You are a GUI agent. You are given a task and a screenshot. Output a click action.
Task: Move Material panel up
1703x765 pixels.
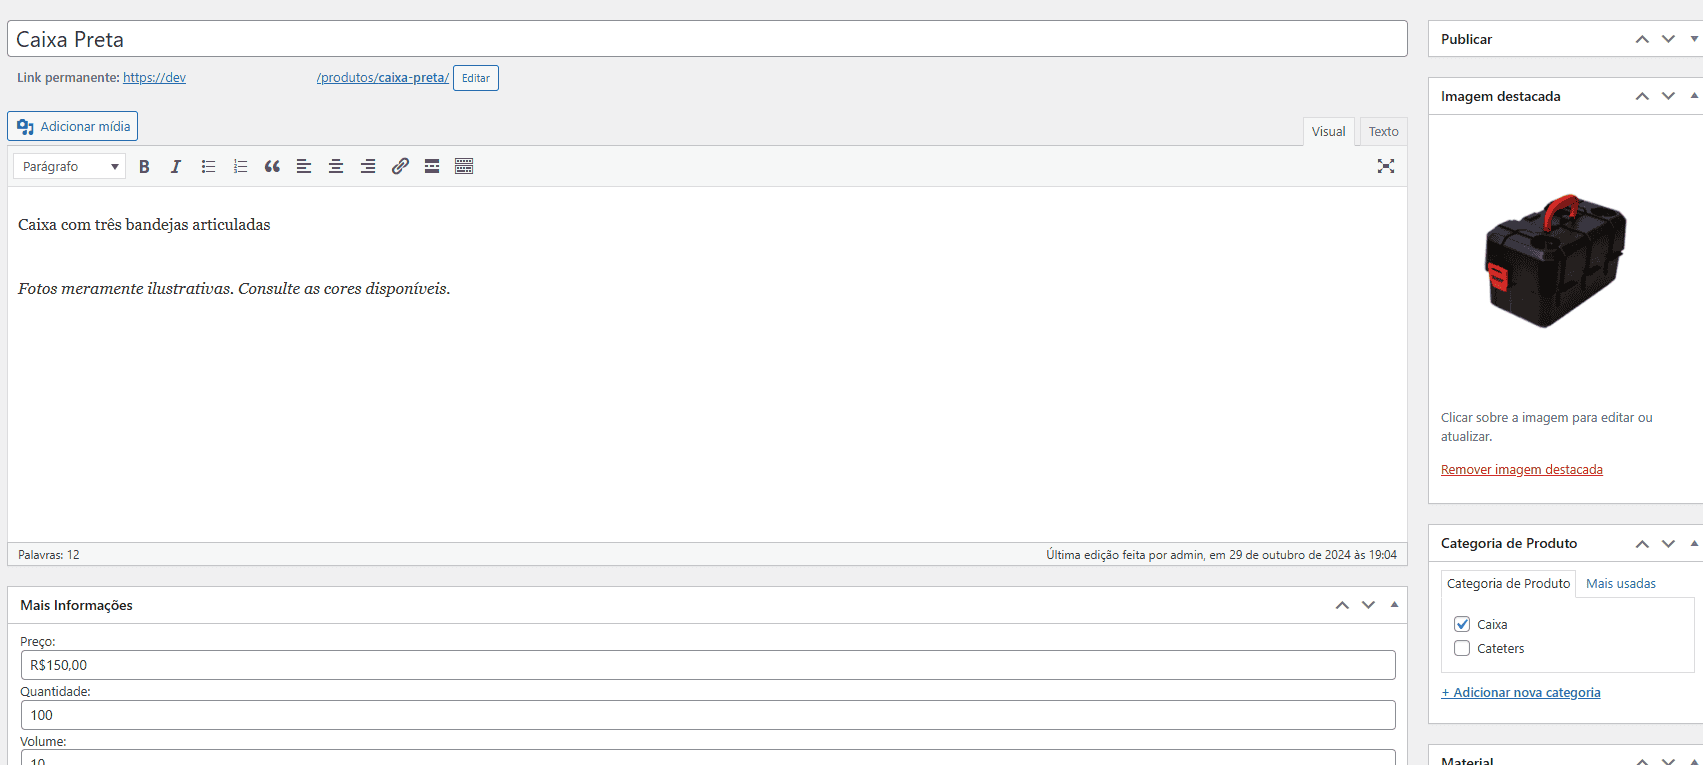click(1642, 760)
